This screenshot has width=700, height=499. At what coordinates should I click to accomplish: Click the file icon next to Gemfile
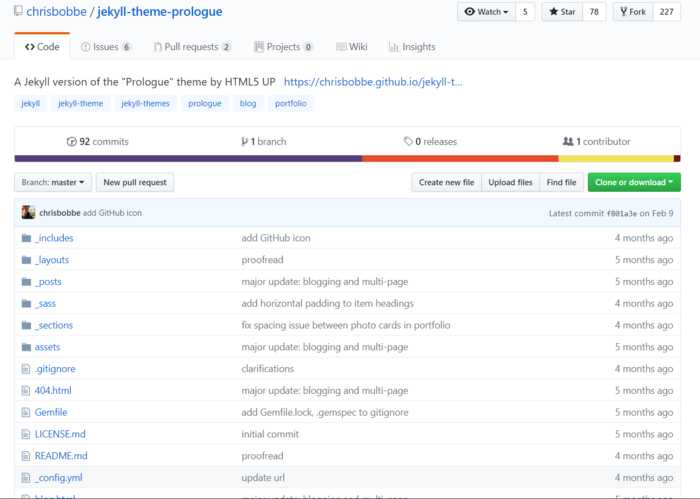coord(26,412)
